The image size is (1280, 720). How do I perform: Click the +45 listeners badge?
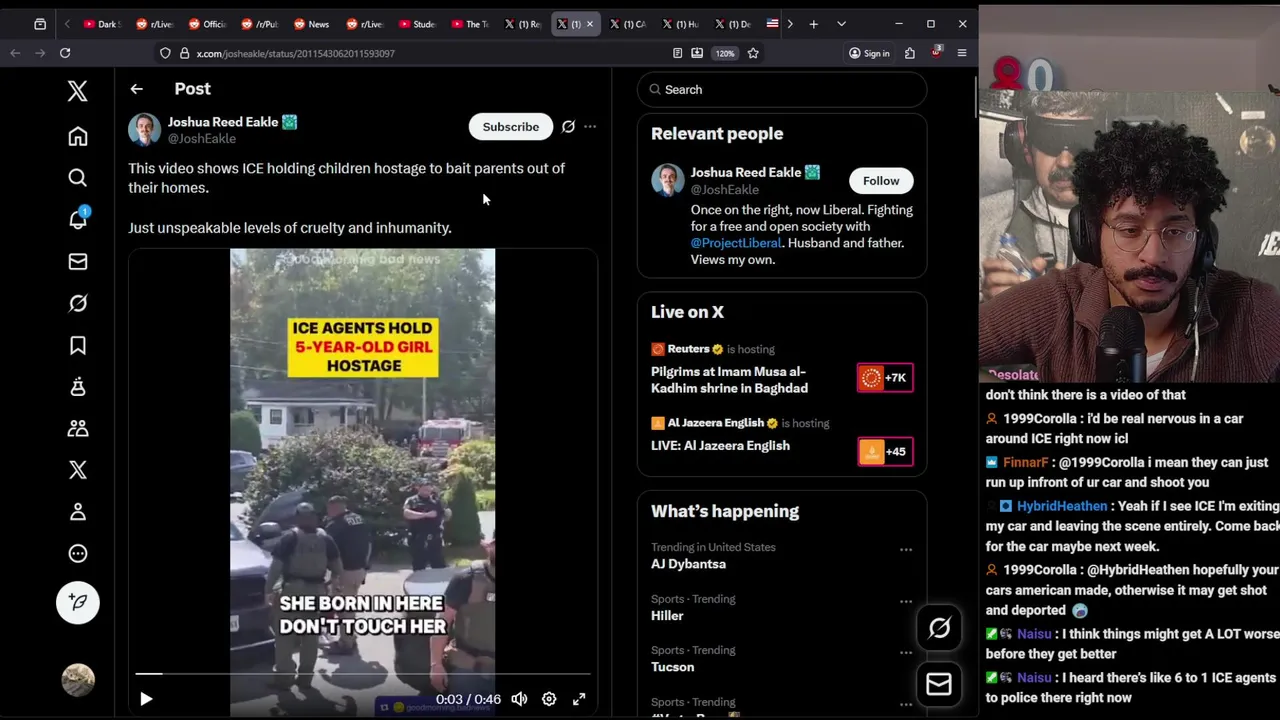[x=885, y=452]
